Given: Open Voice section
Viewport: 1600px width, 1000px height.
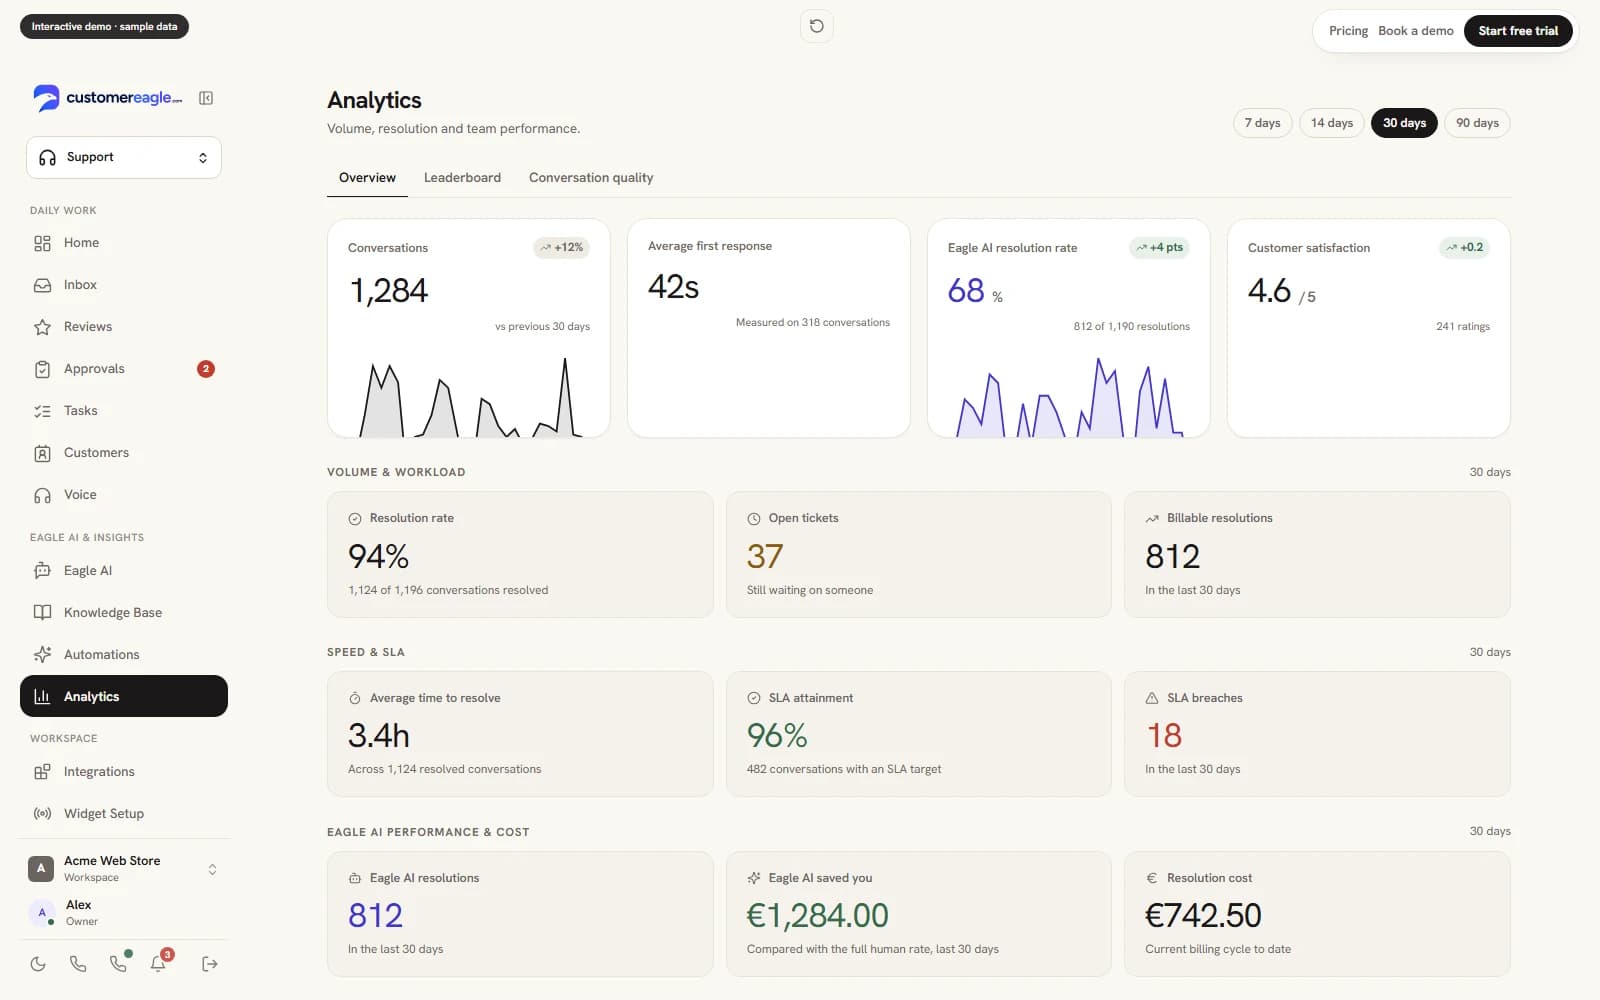Looking at the screenshot, I should click(x=124, y=495).
